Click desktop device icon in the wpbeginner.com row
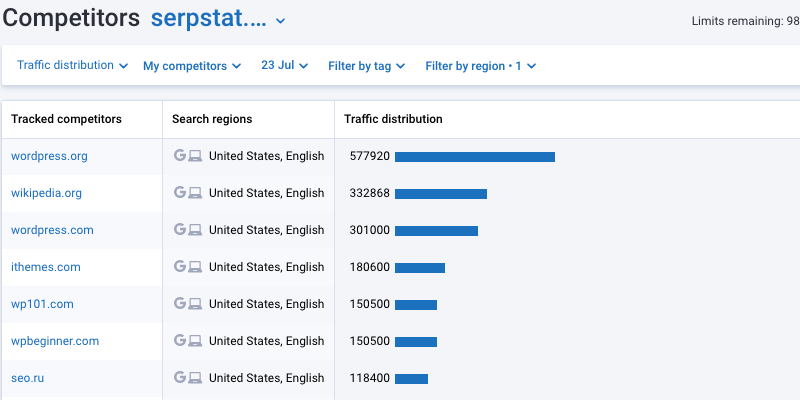This screenshot has width=800, height=400. click(x=196, y=341)
